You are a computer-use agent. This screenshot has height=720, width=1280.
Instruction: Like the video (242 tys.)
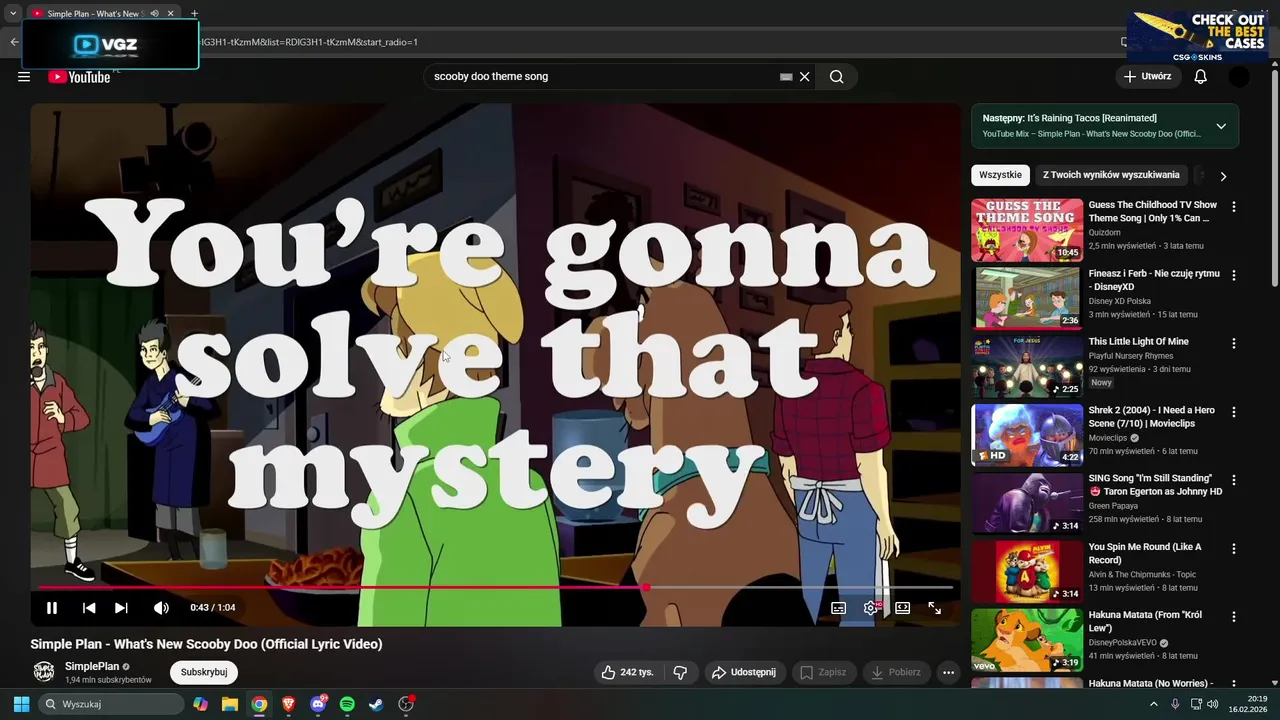pyautogui.click(x=627, y=672)
